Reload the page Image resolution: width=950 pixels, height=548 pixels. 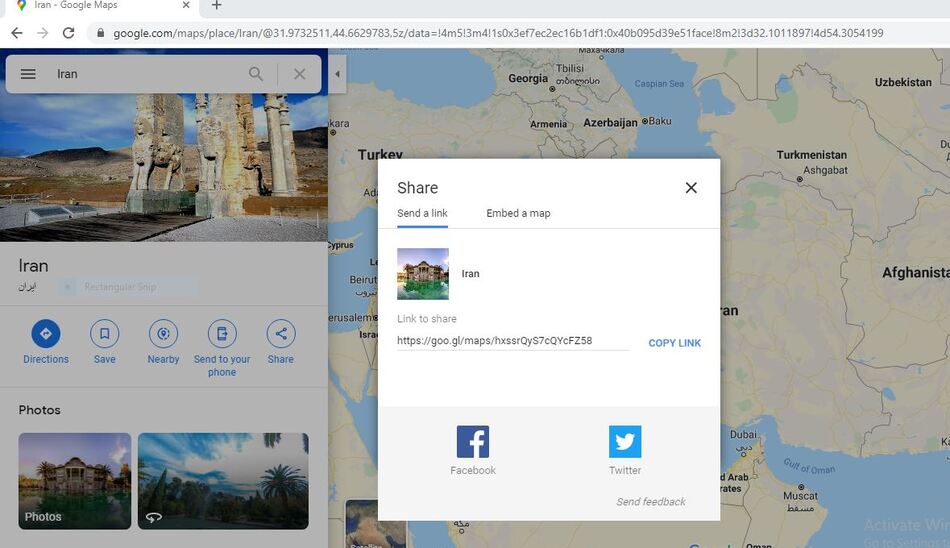pyautogui.click(x=68, y=33)
